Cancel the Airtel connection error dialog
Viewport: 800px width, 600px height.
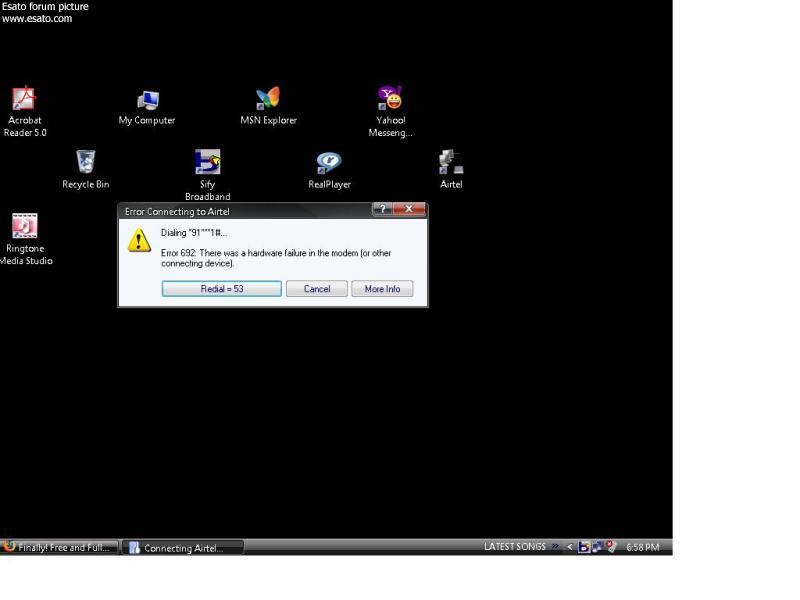coord(317,289)
